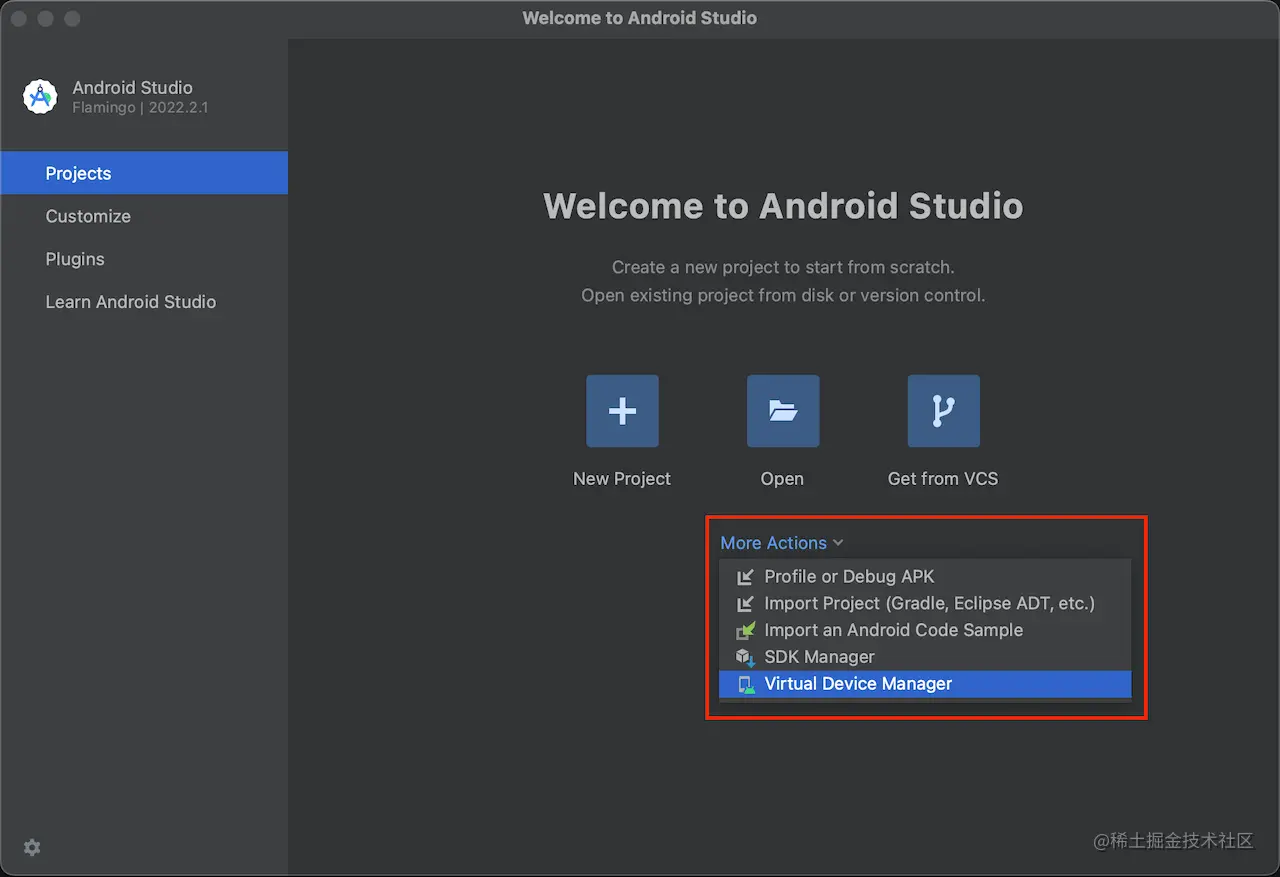Choose Profile or Debug APK

[x=925, y=577]
